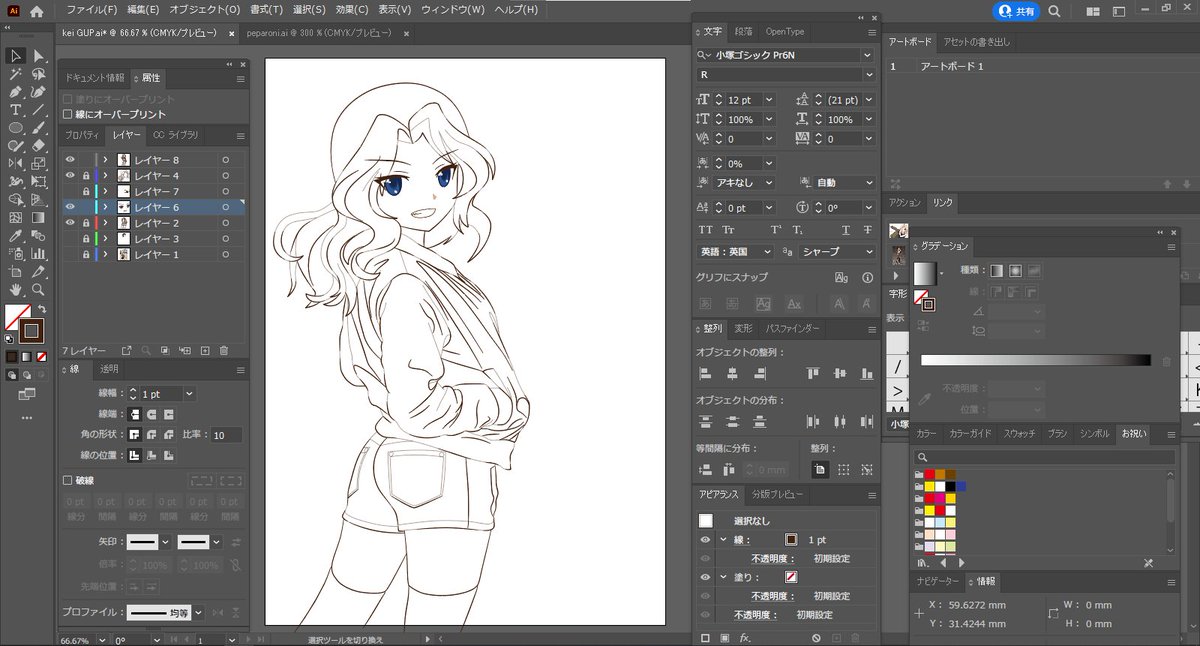The width and height of the screenshot is (1200, 646).
Task: Hide レイヤー 4 with eye icon
Action: (70, 176)
